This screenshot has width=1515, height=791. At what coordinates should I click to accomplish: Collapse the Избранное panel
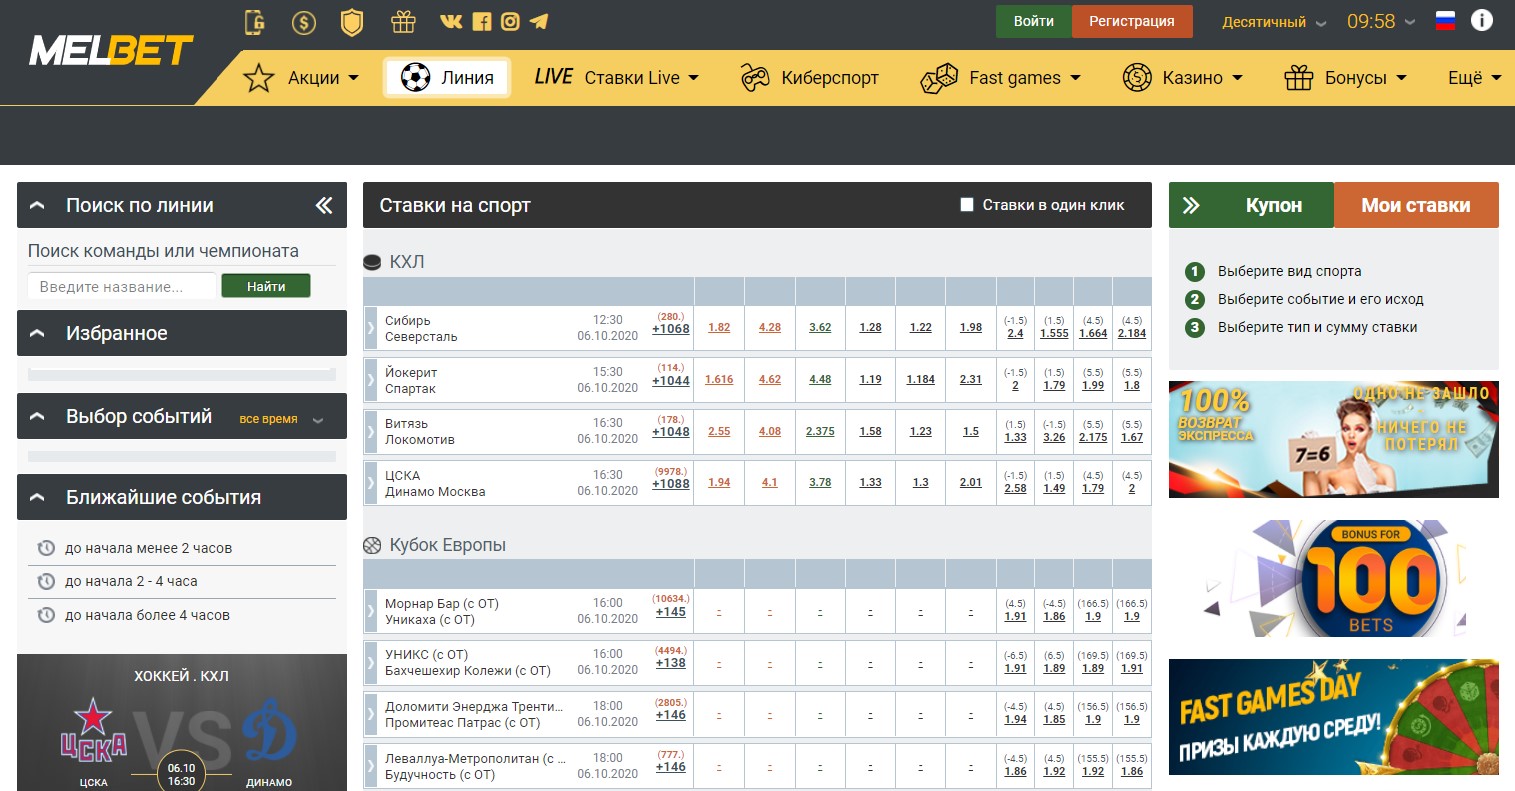(x=38, y=334)
